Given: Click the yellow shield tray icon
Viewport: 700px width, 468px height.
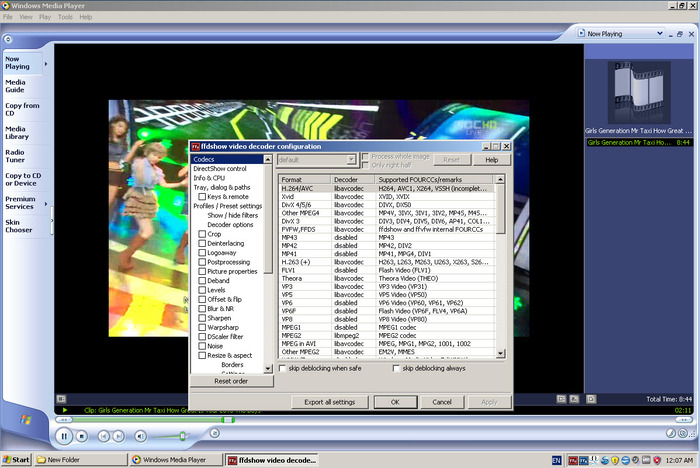Looking at the screenshot, I should pos(615,460).
